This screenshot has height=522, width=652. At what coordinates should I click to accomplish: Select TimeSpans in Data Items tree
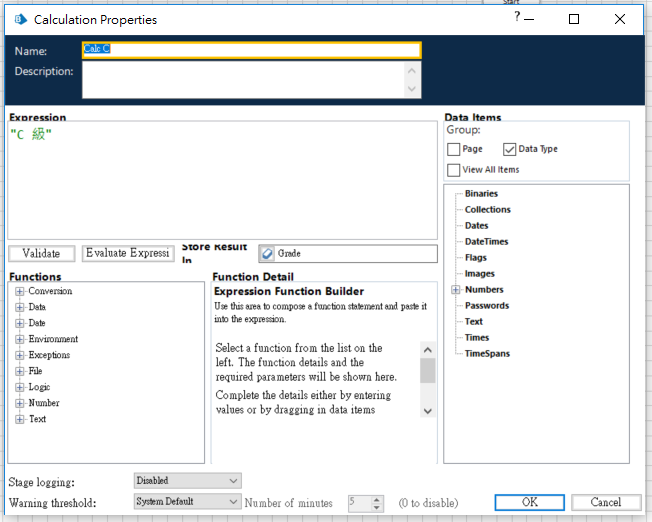(487, 354)
